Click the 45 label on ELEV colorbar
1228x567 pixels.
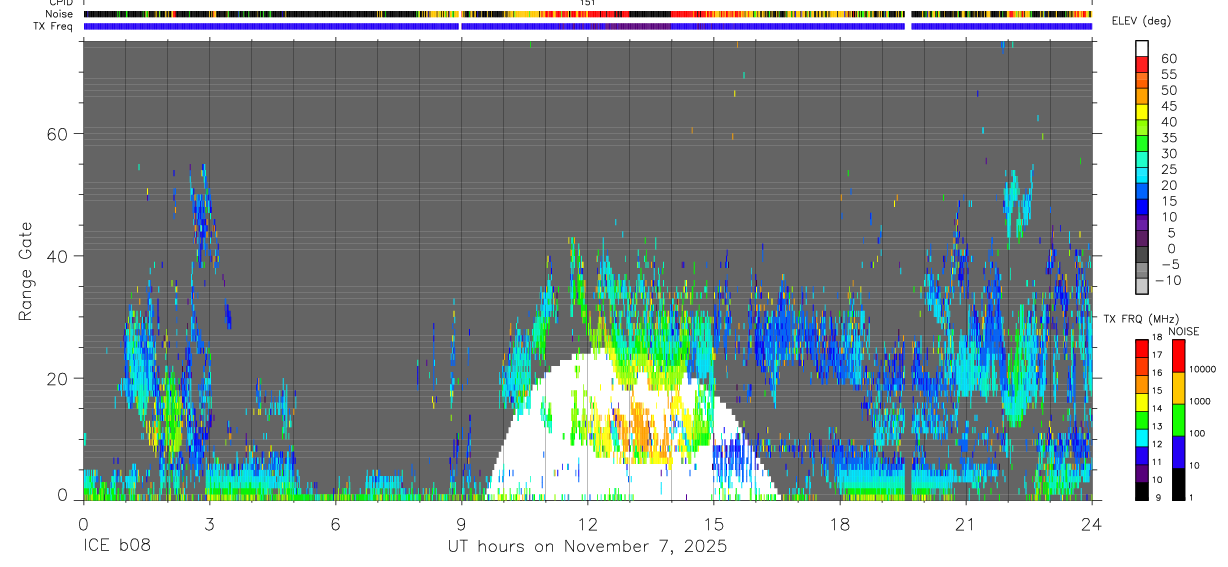(x=1168, y=106)
